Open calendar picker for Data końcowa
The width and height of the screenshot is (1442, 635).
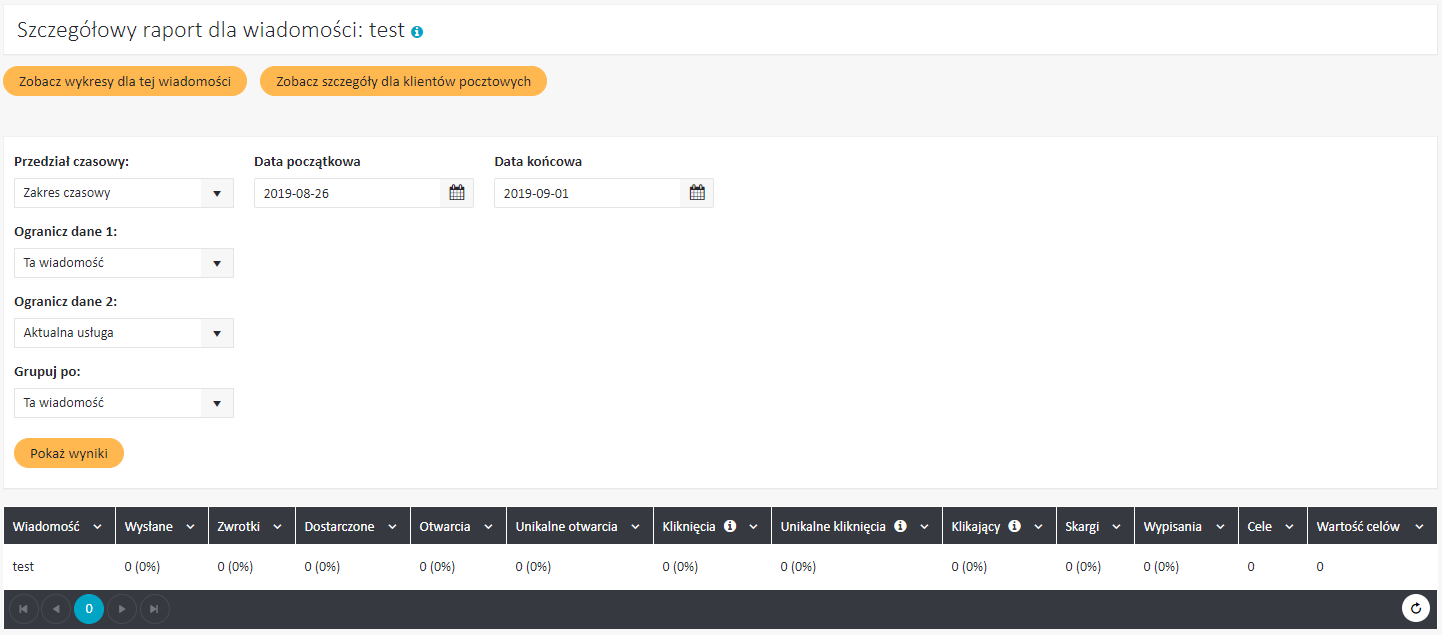(x=697, y=193)
